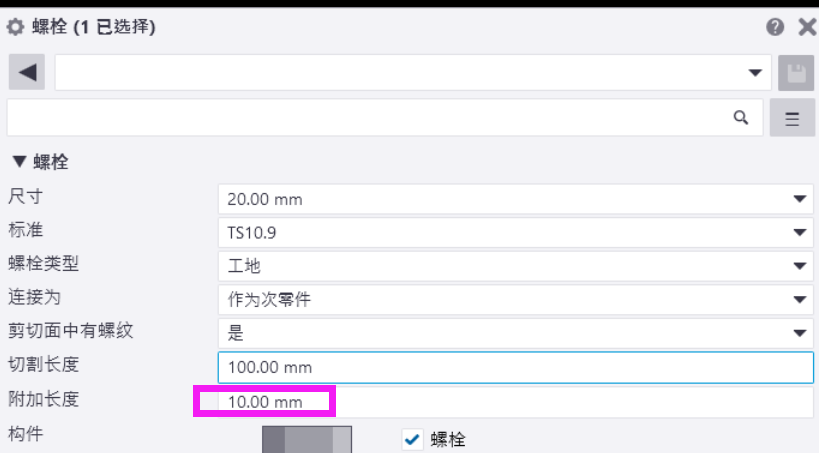The height and width of the screenshot is (453, 819).
Task: Open the 连接为 dropdown showing 作为次零件
Action: (x=515, y=300)
